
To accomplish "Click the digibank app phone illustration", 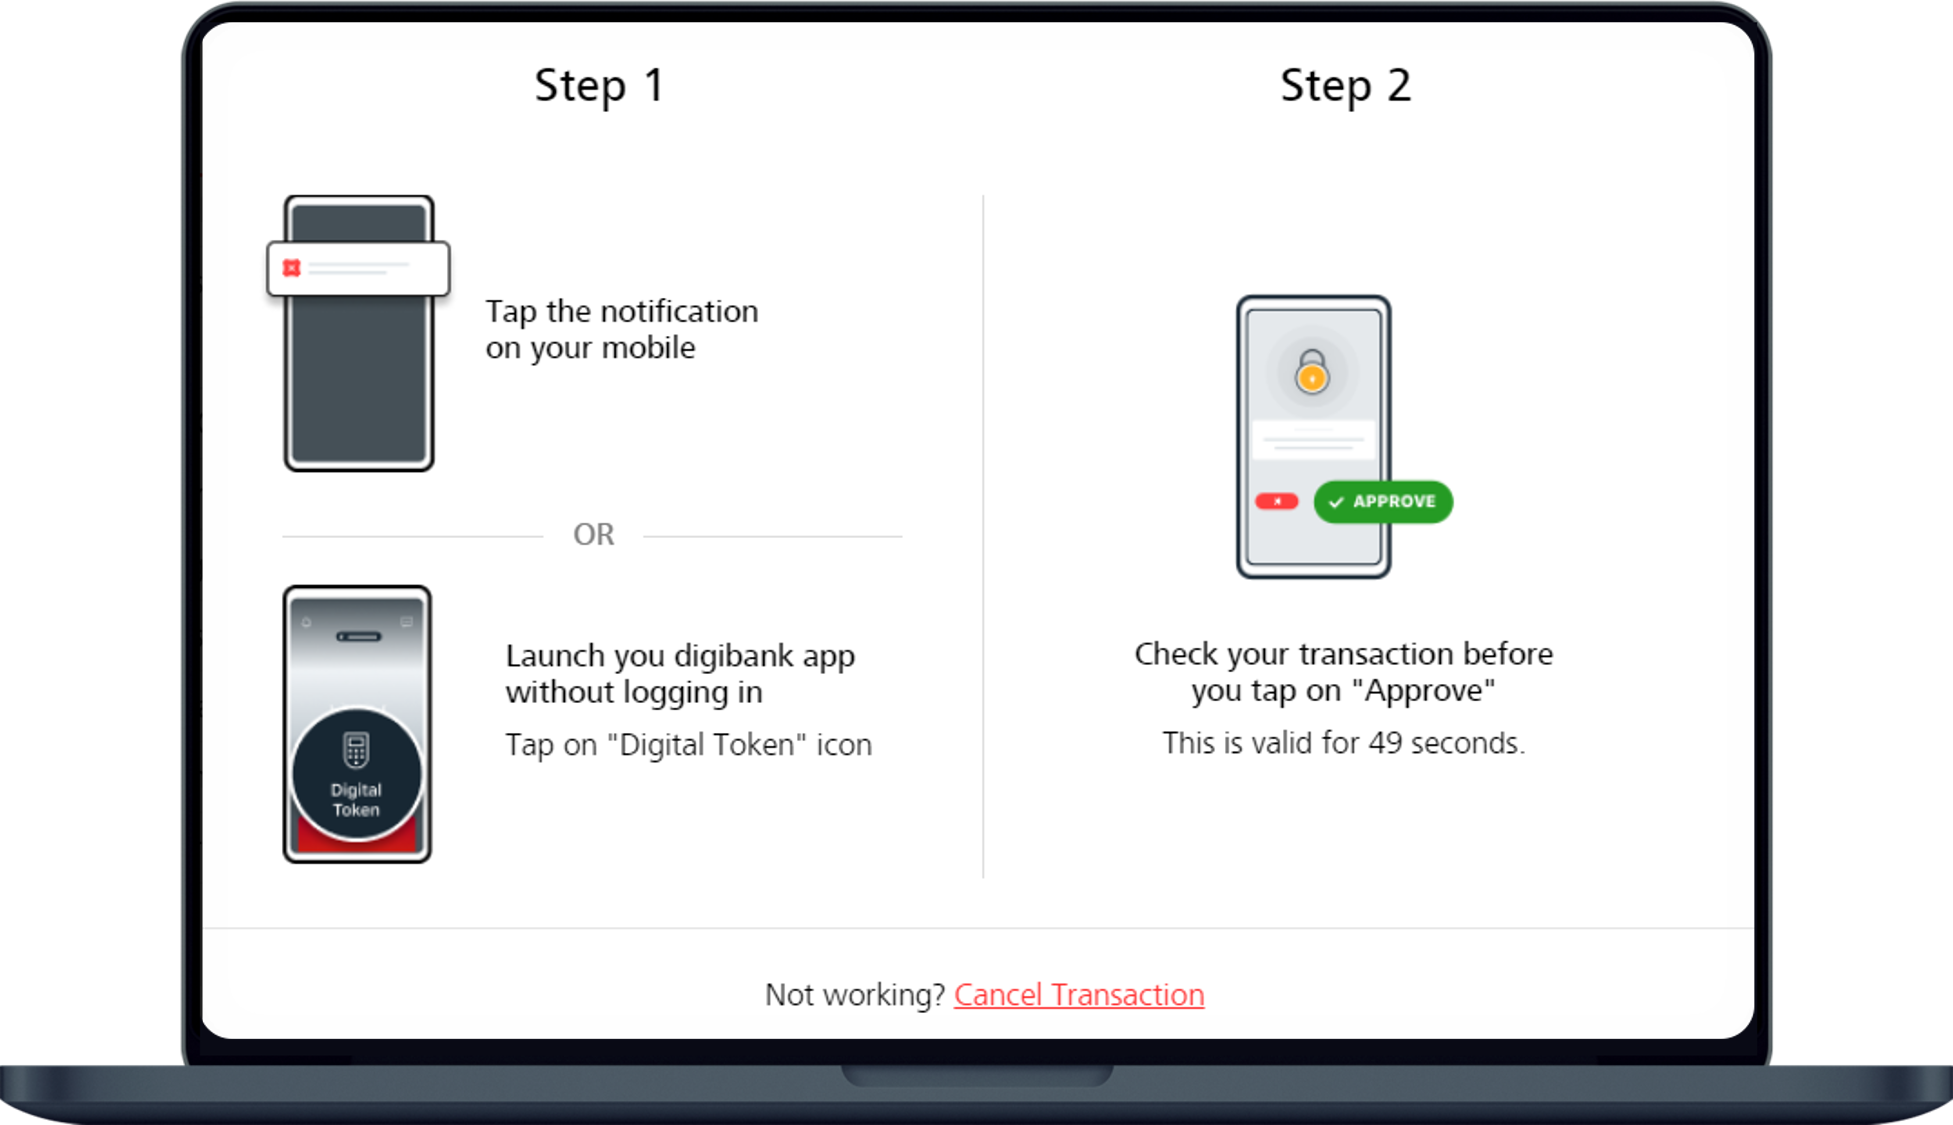I will pos(357,724).
